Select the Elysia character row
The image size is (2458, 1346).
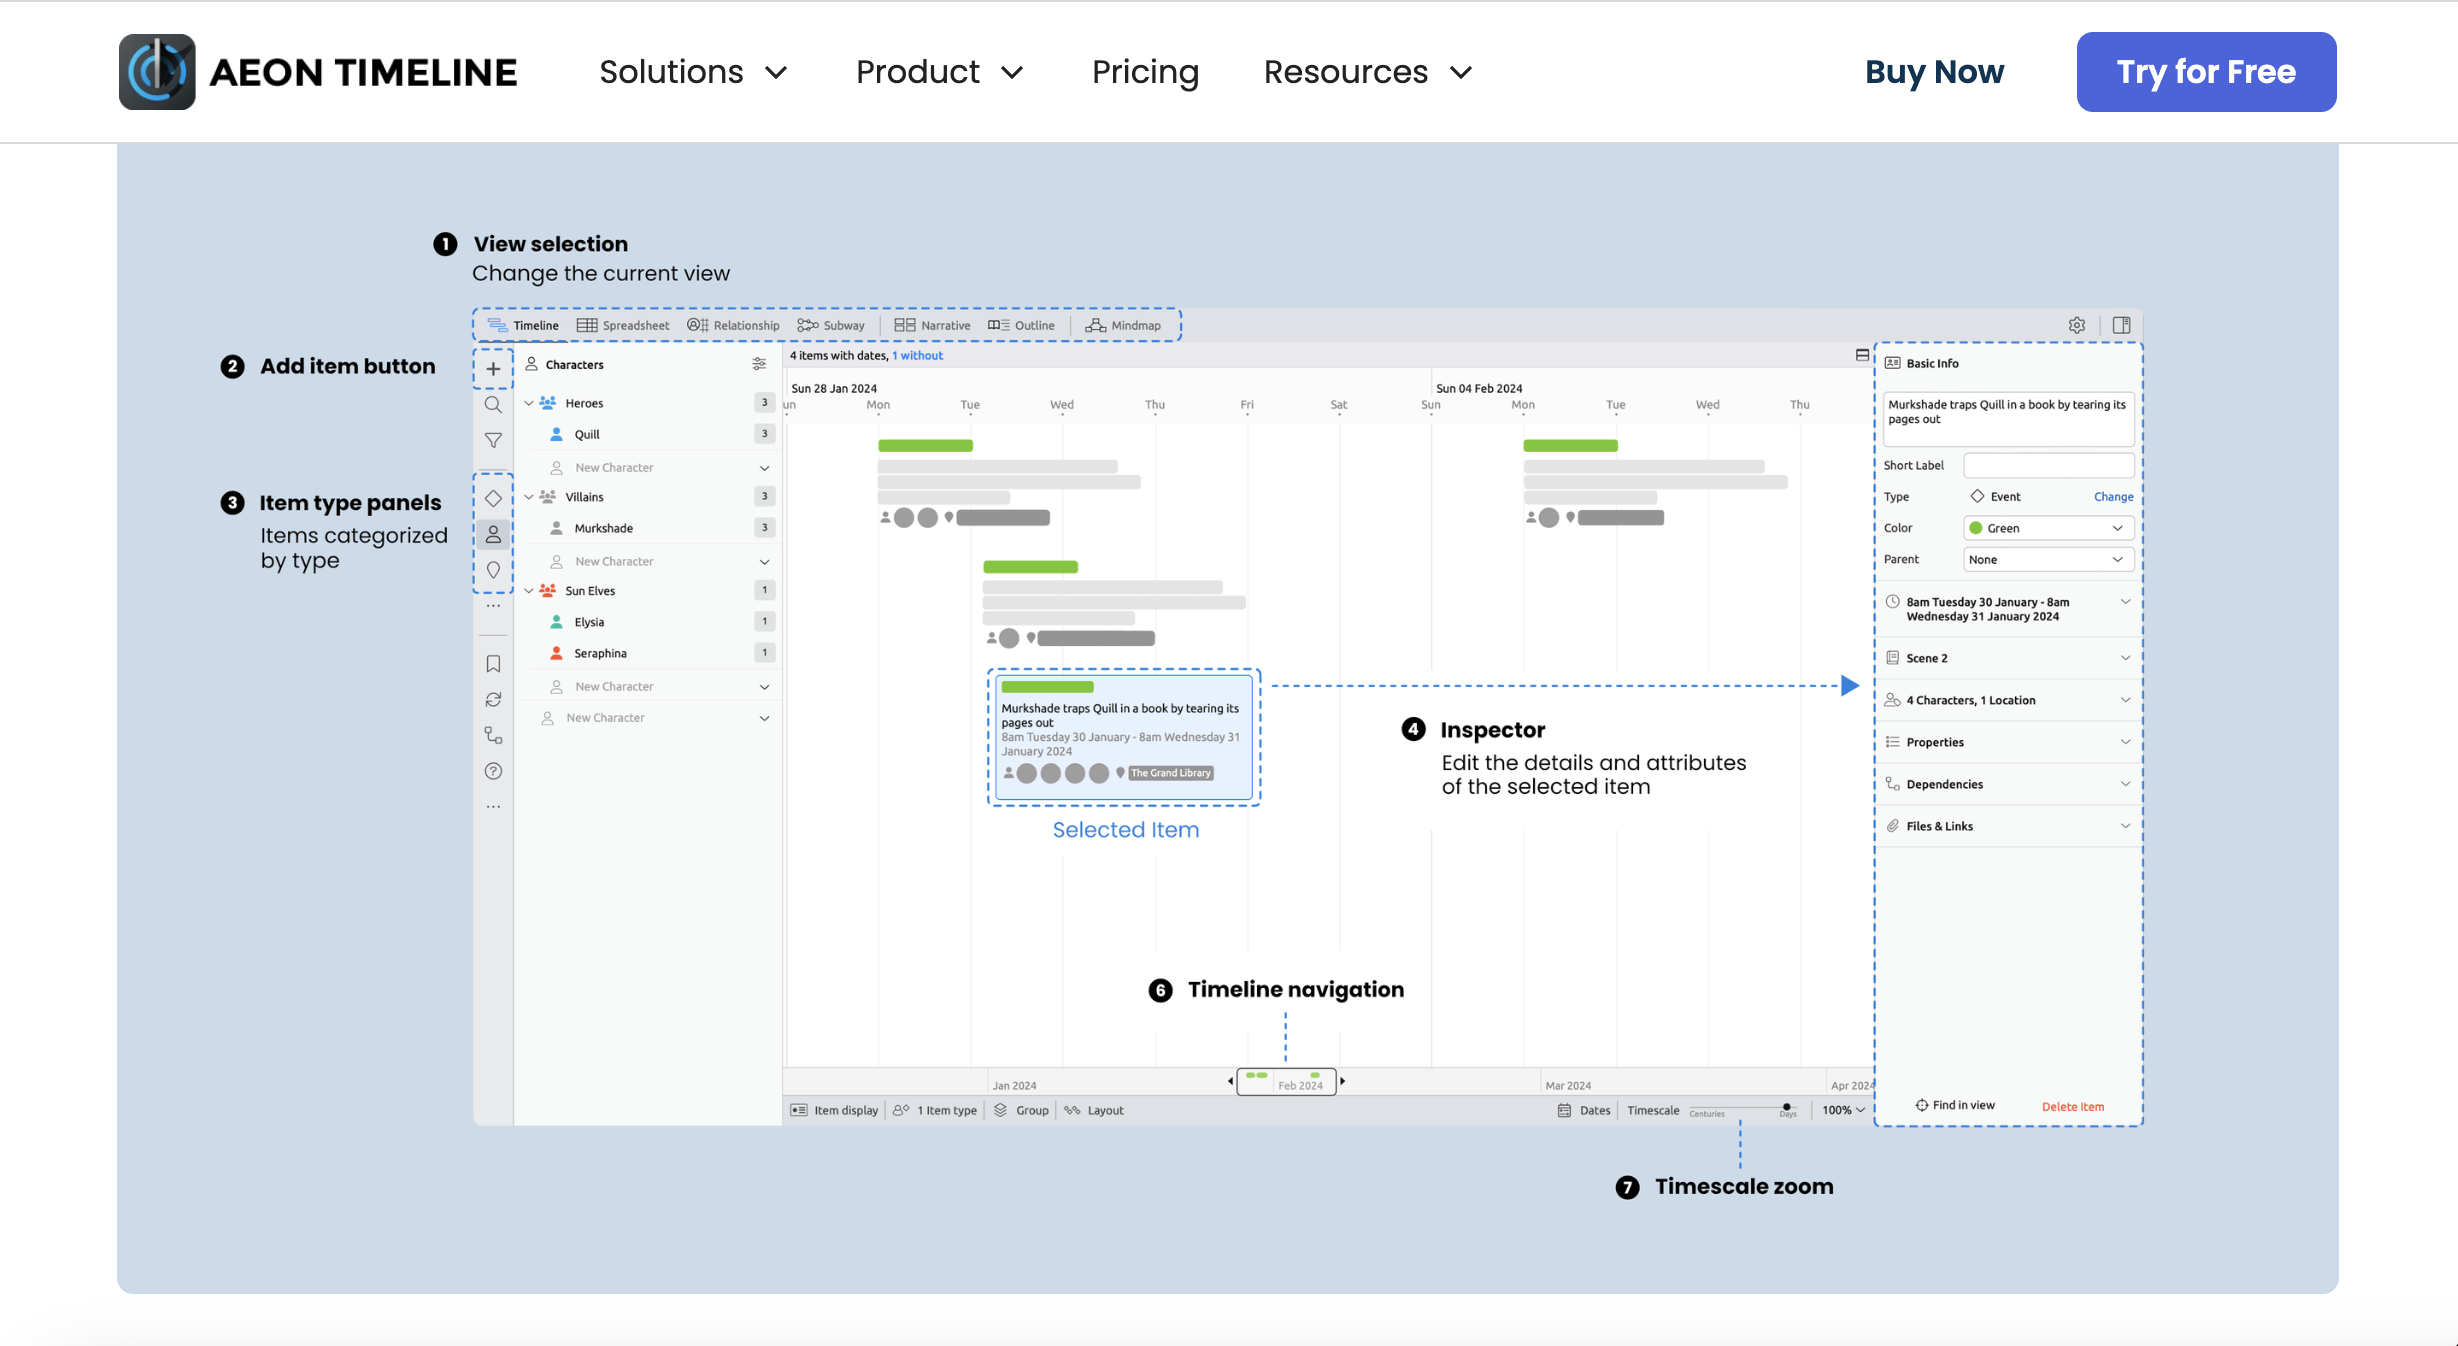(650, 622)
